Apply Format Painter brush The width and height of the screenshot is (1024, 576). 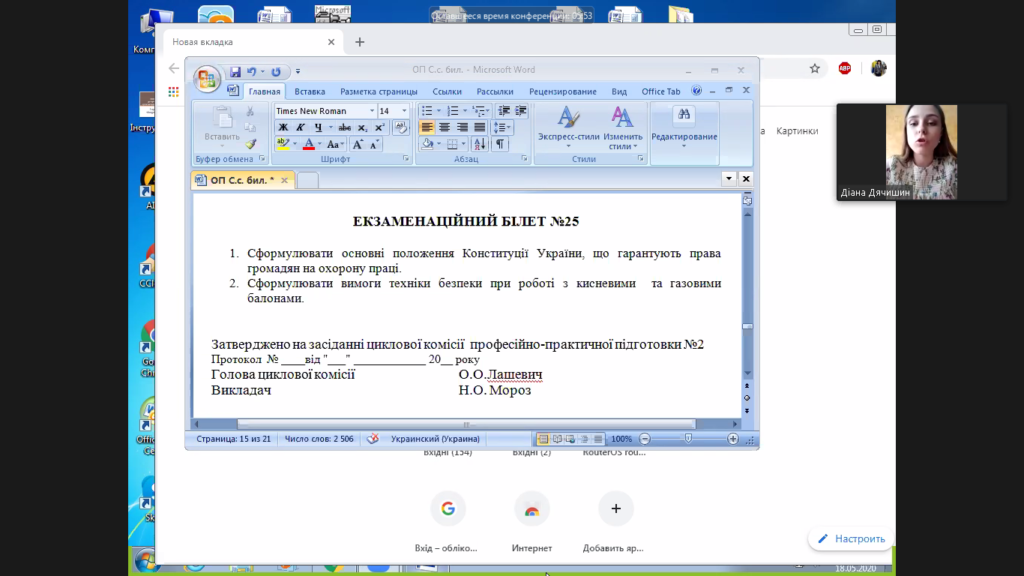coord(250,144)
